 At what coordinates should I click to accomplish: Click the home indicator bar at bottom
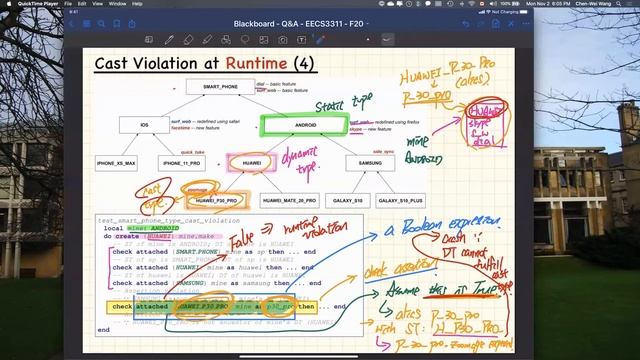[x=299, y=357]
